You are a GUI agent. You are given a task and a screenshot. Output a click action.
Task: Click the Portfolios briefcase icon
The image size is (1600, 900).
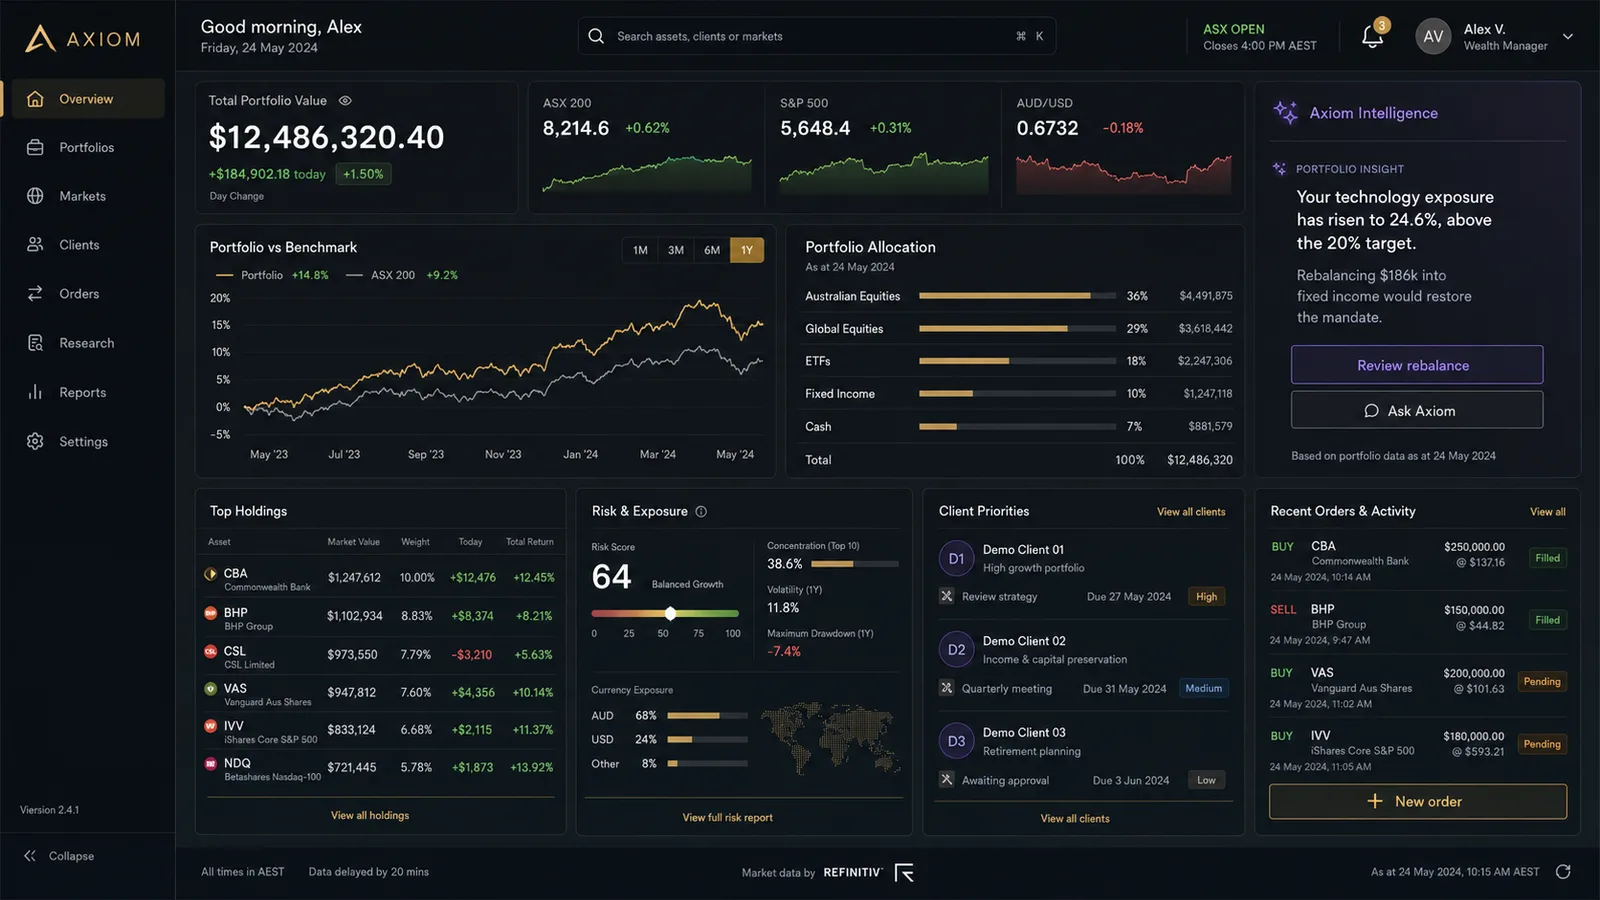[35, 147]
